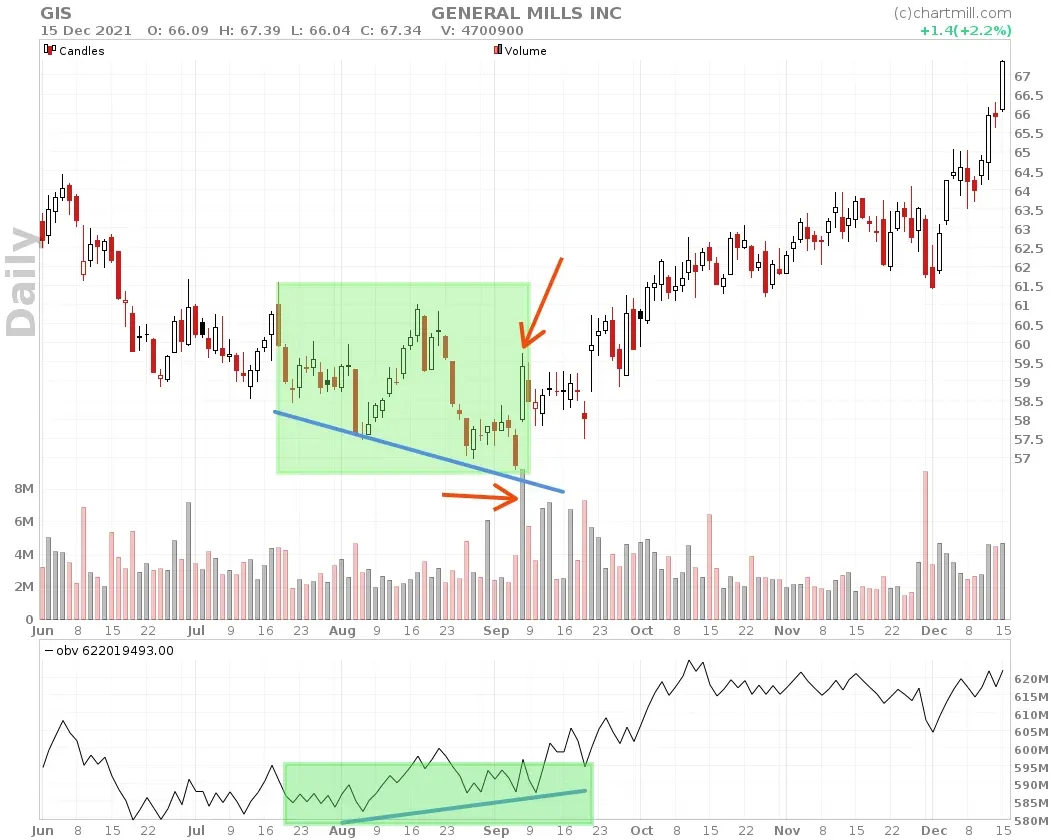Screen dimensions: 1051x840
Task: Click Nov on the volume chart's date axis
Action: 787,631
